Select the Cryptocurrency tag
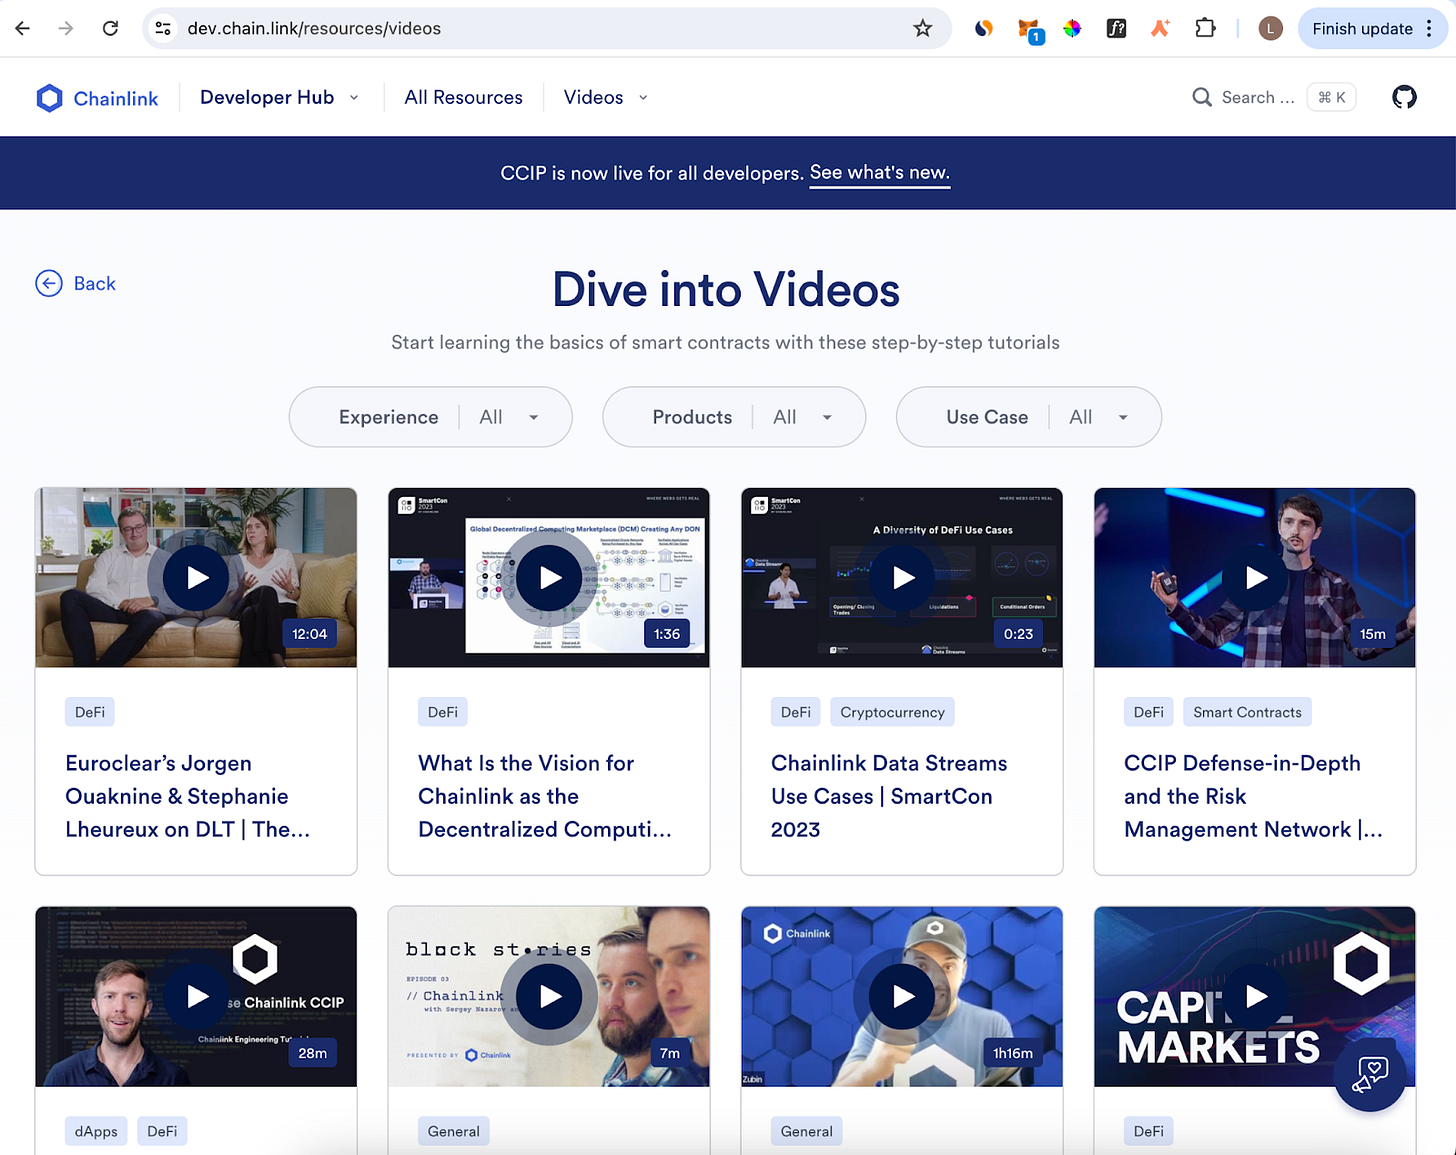 pos(892,712)
